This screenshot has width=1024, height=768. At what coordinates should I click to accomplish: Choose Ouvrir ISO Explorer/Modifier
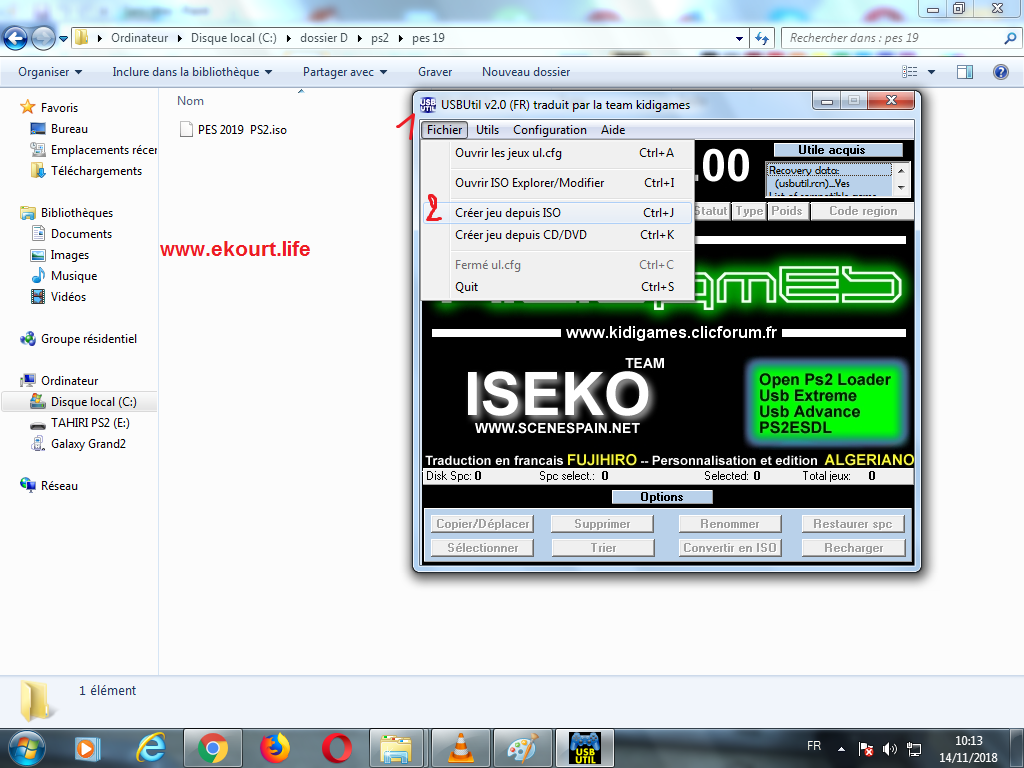tap(557, 183)
